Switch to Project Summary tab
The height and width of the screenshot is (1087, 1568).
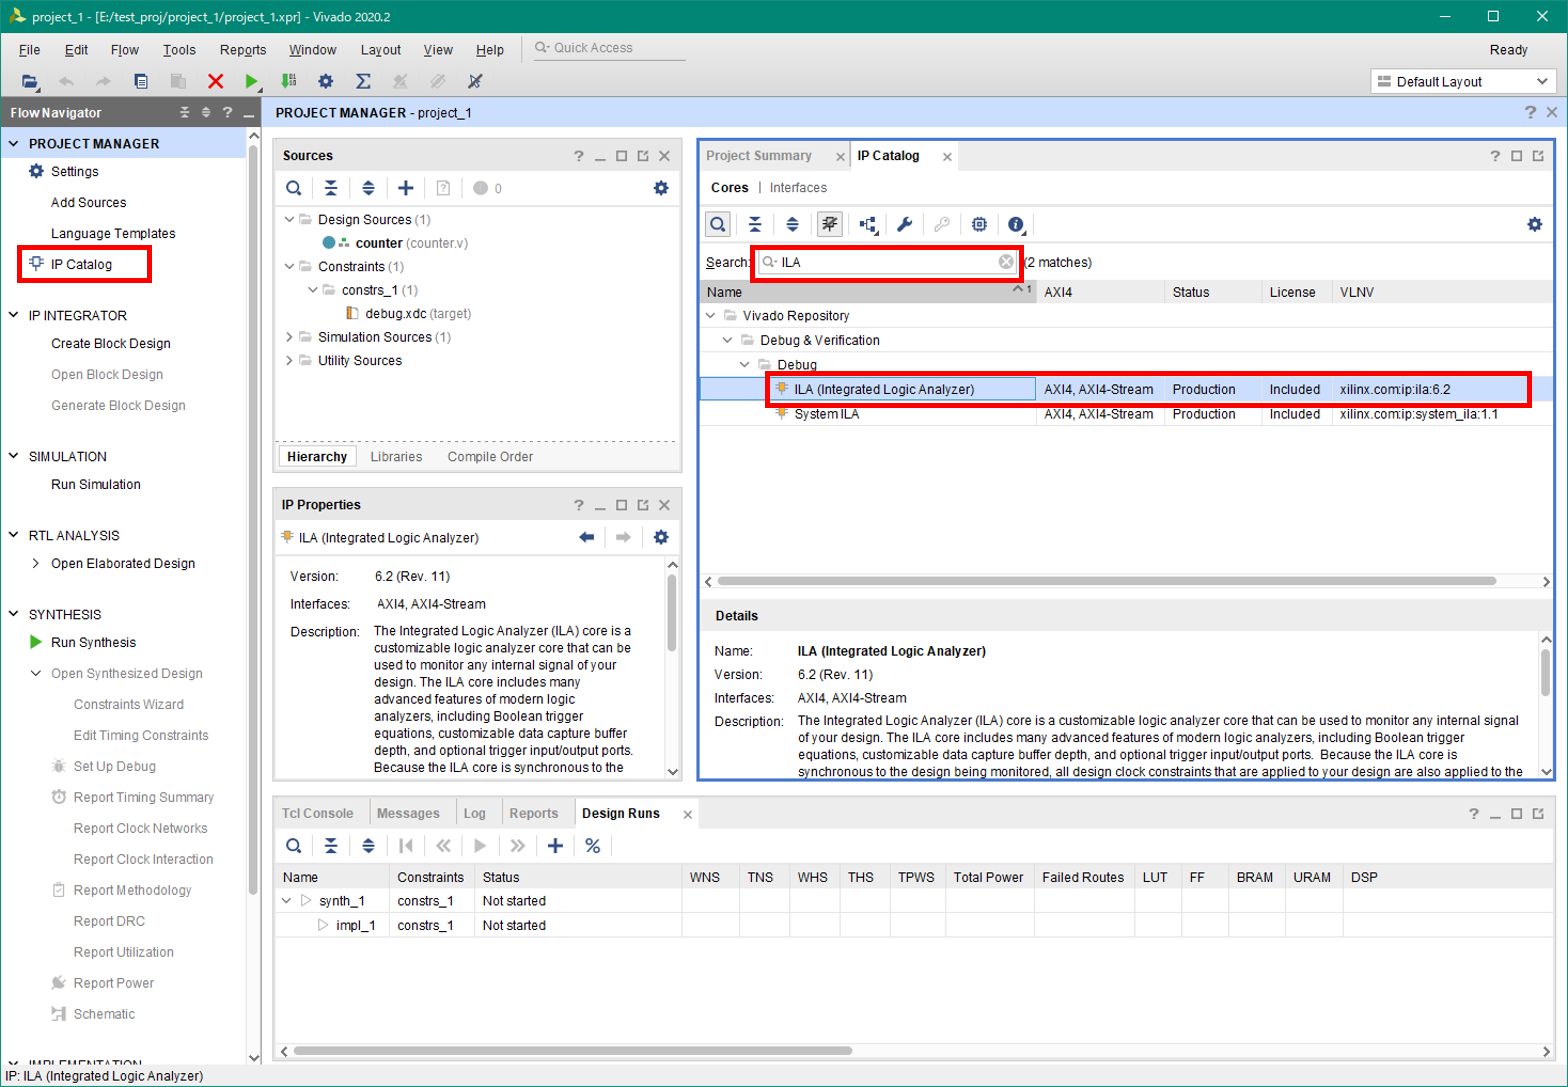coord(759,156)
